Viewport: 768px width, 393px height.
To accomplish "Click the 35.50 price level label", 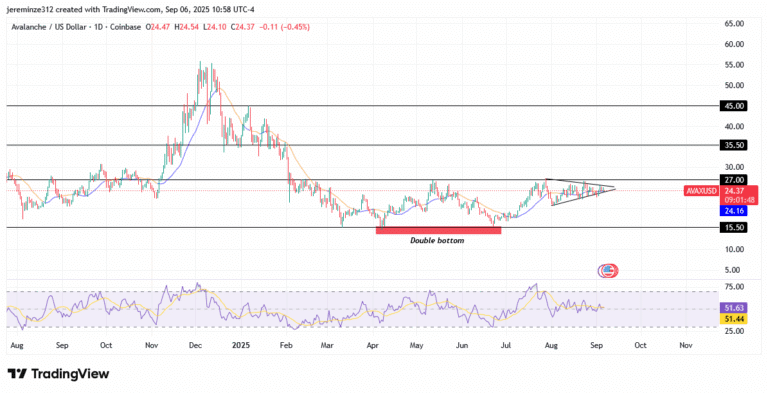I will coord(733,145).
